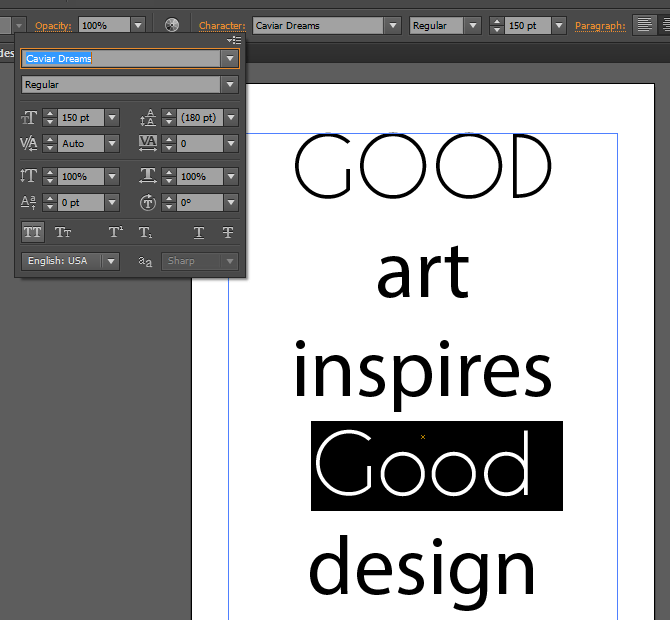
Task: Toggle Small Caps formatting
Action: [63, 232]
